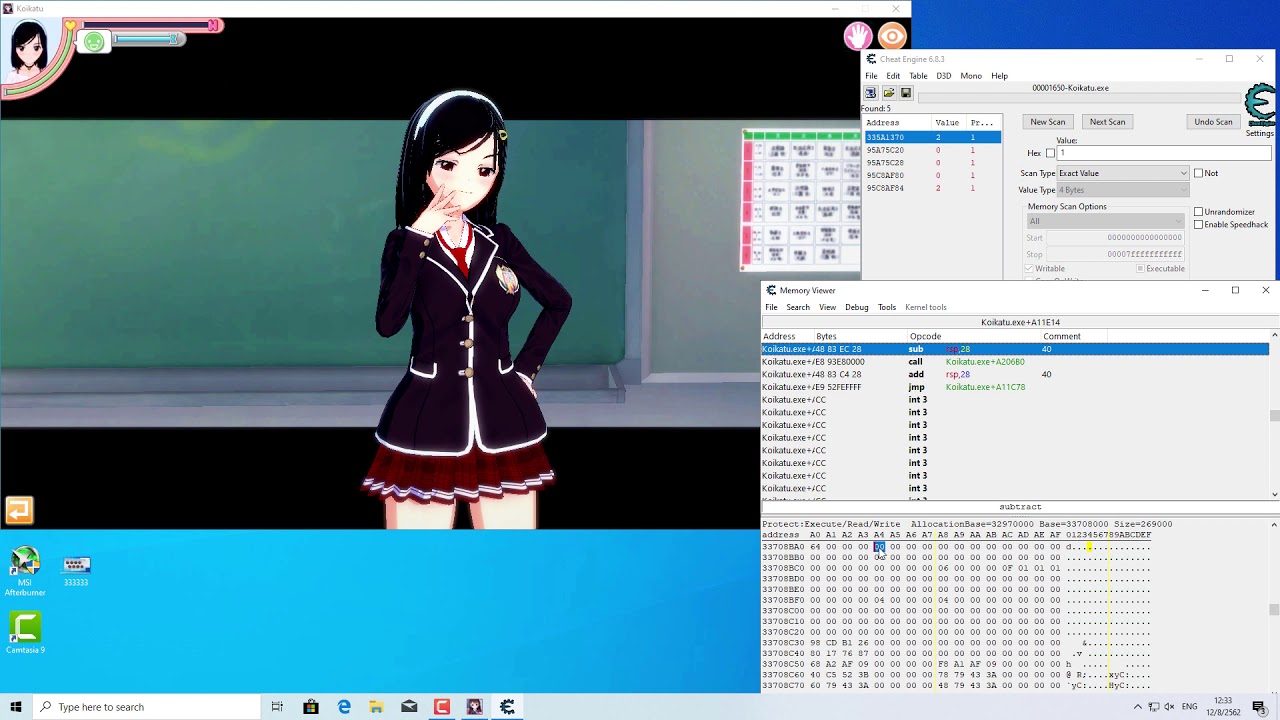Open the notification center icon
This screenshot has width=1280, height=720.
(x=1259, y=707)
